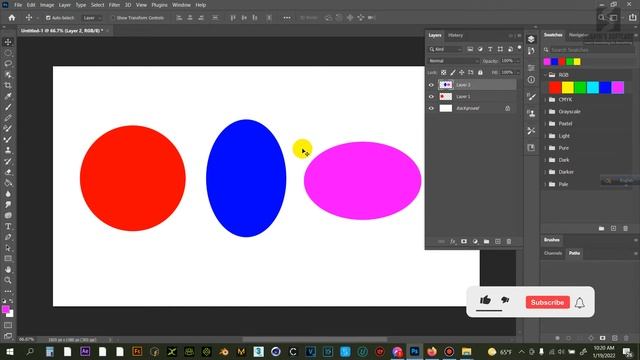The image size is (640, 360).
Task: Select the Eraser tool
Action: [8, 172]
